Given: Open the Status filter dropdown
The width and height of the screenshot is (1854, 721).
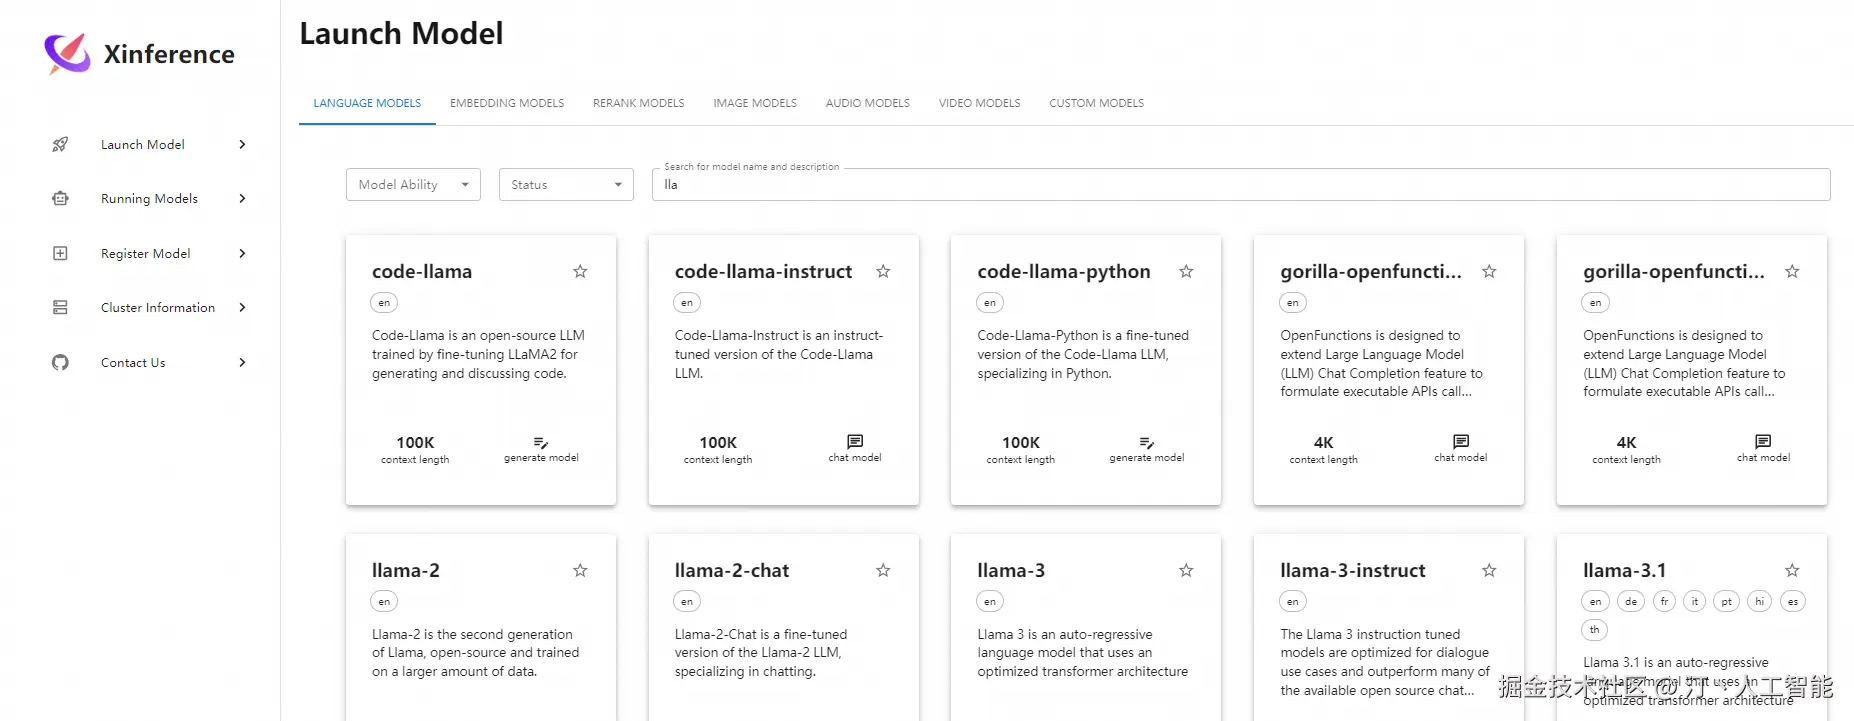Looking at the screenshot, I should point(566,184).
